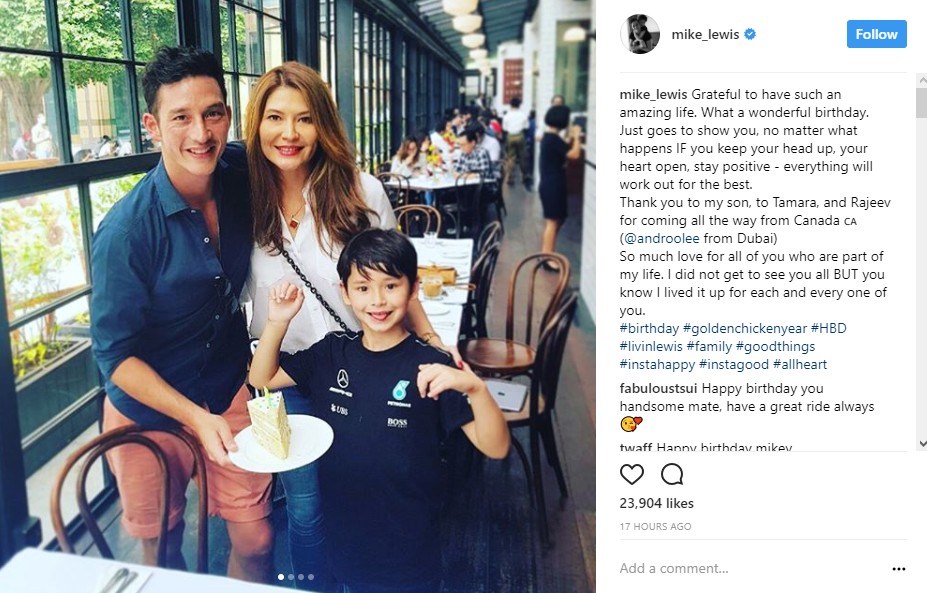Open the #instagood hashtag
Image resolution: width=927 pixels, height=593 pixels.
click(734, 364)
